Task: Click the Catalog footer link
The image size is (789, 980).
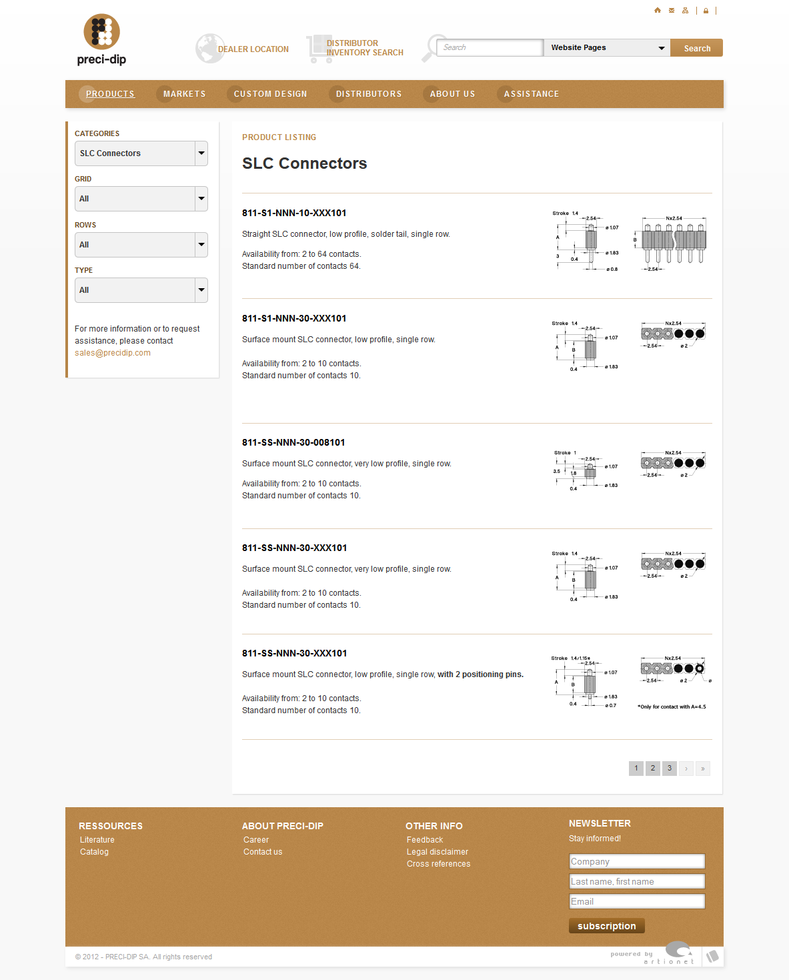Action: tap(94, 852)
